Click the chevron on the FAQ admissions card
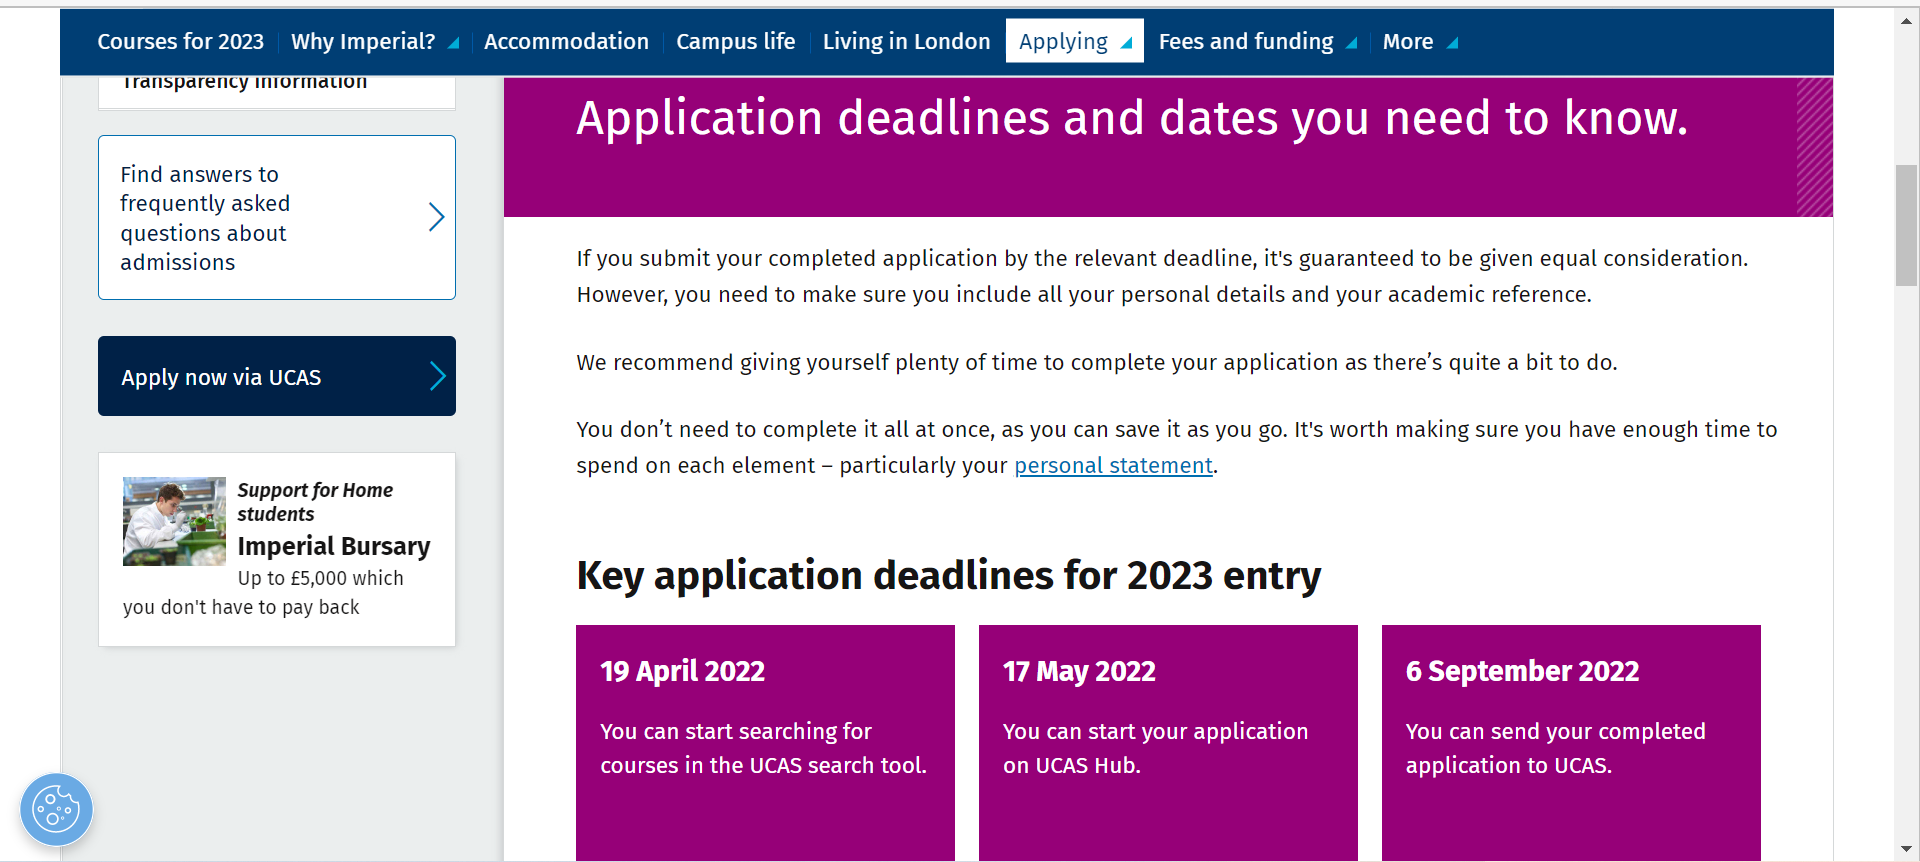Image resolution: width=1920 pixels, height=862 pixels. pyautogui.click(x=436, y=217)
